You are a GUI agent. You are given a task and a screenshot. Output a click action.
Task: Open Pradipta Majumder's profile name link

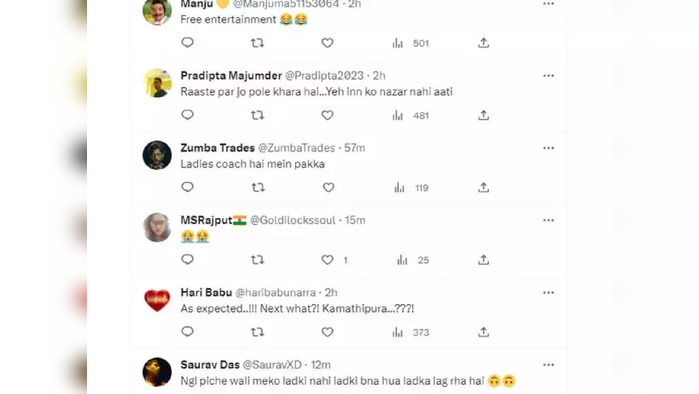point(231,75)
